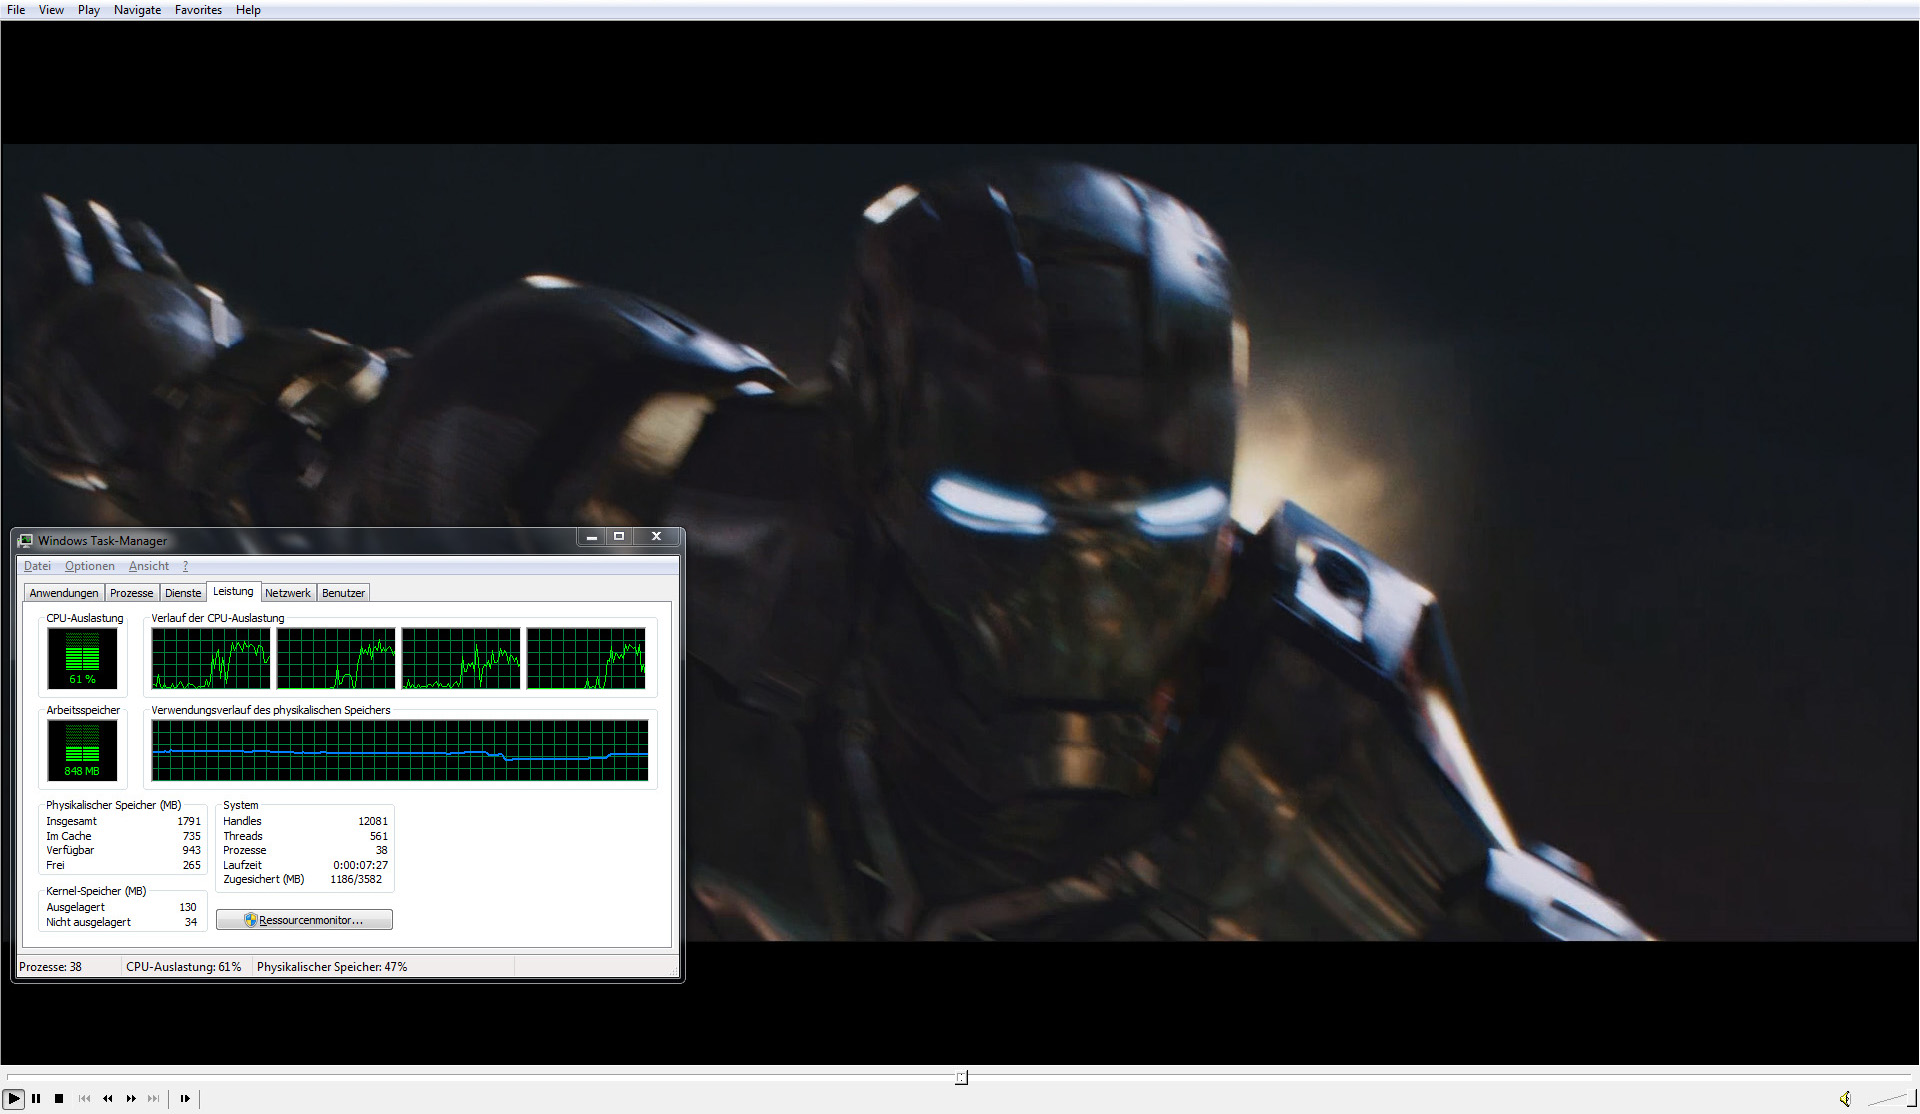Click the physical memory usage history graph
Image resolution: width=1920 pixels, height=1114 pixels.
point(400,750)
